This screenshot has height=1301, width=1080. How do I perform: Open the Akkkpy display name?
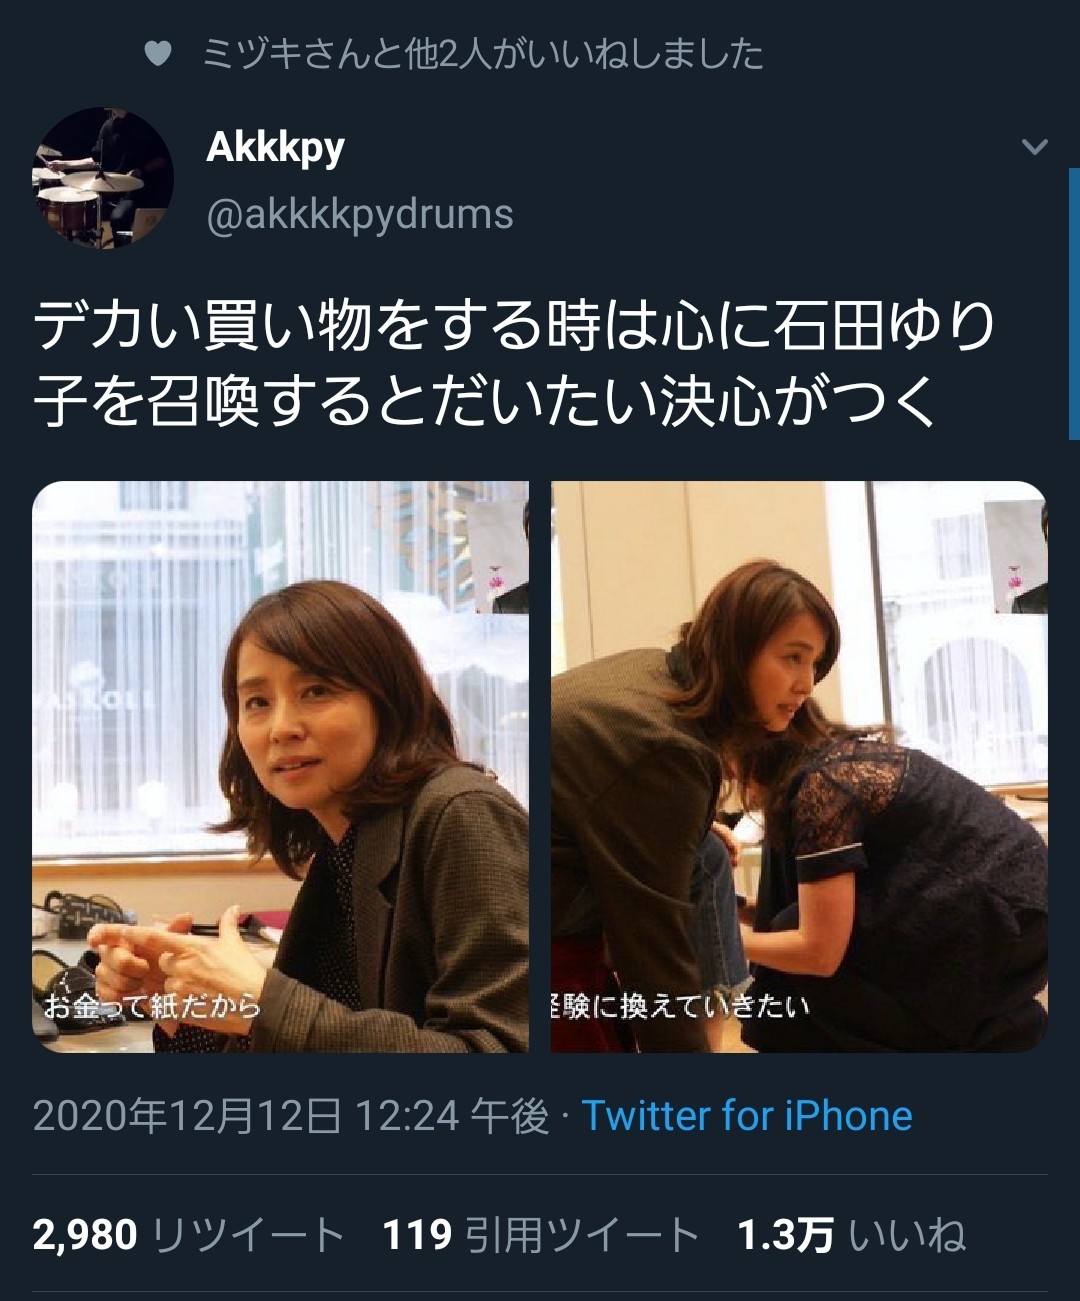pos(275,148)
